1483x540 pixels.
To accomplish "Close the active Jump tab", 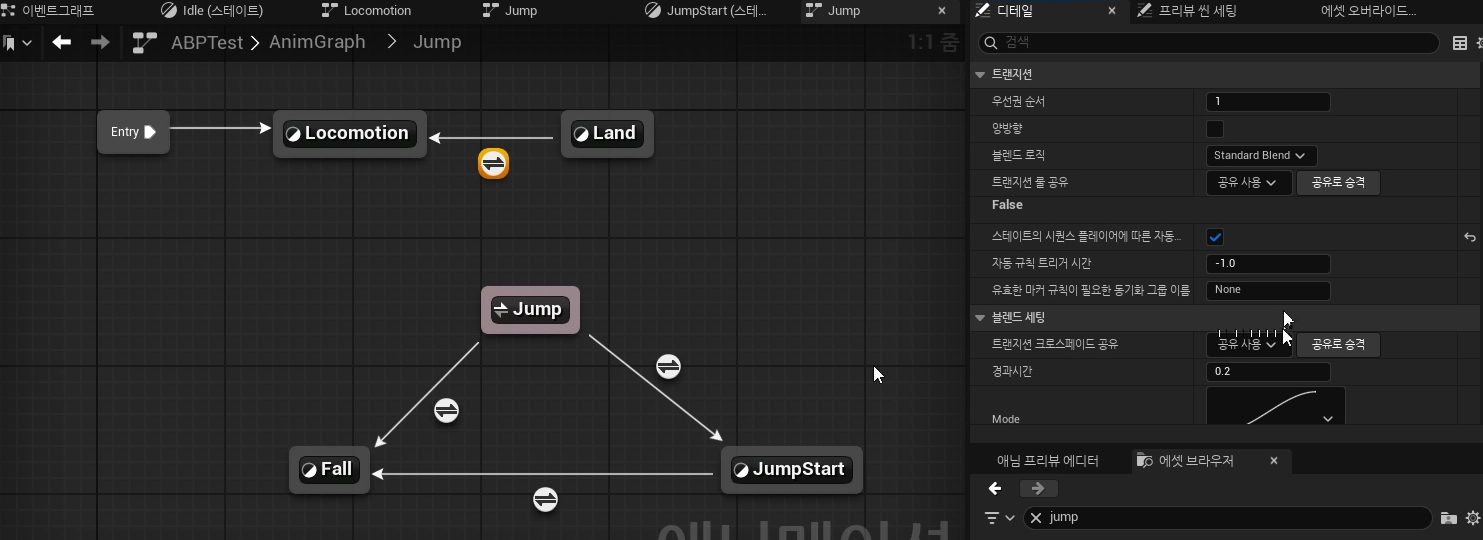I will [941, 11].
